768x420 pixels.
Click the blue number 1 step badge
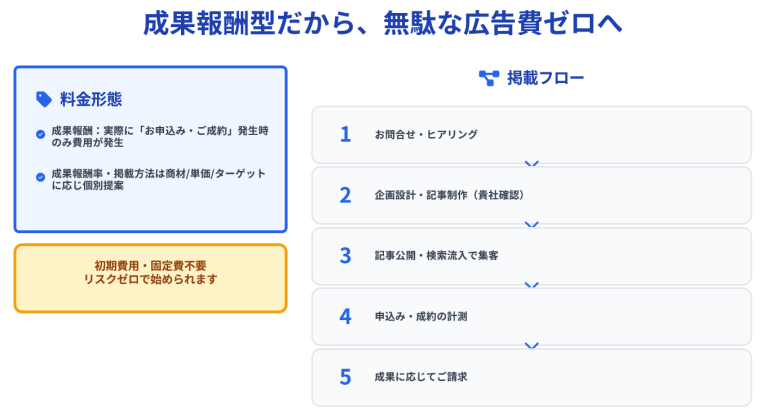click(x=345, y=134)
